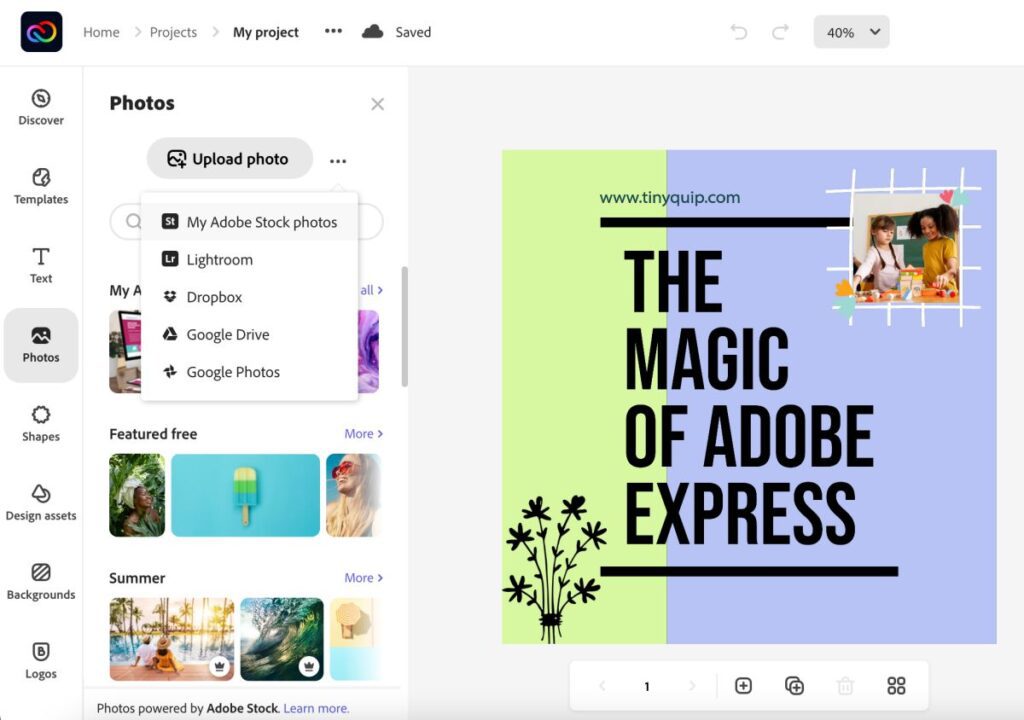The image size is (1024, 720).
Task: Click the Redo icon
Action: point(779,31)
